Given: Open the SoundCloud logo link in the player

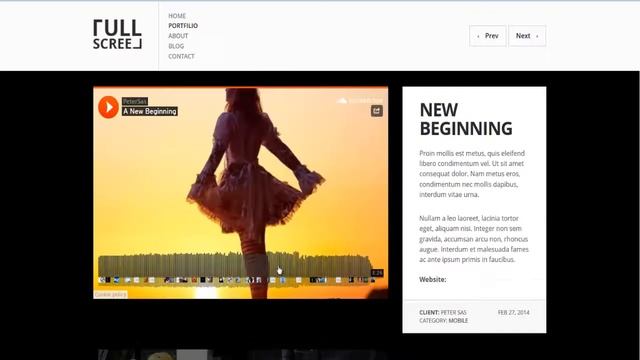Looking at the screenshot, I should [360, 100].
